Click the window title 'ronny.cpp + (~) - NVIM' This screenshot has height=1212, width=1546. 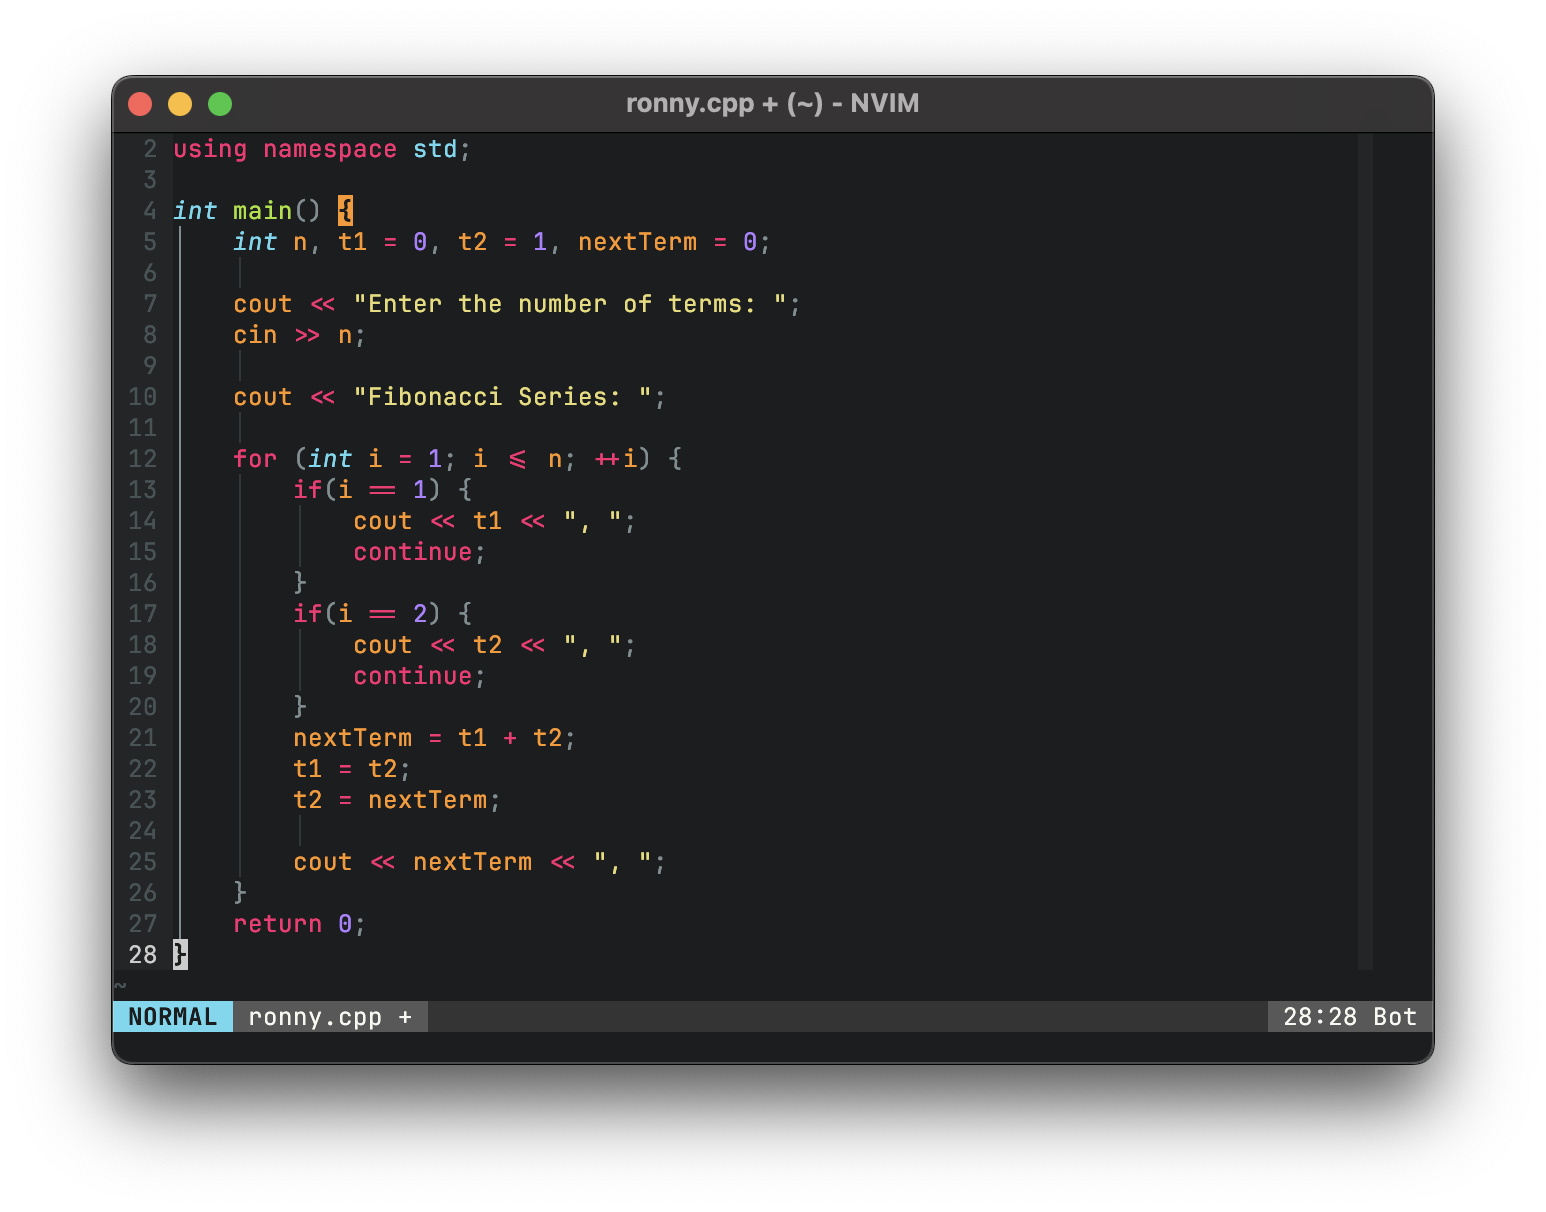pos(772,104)
